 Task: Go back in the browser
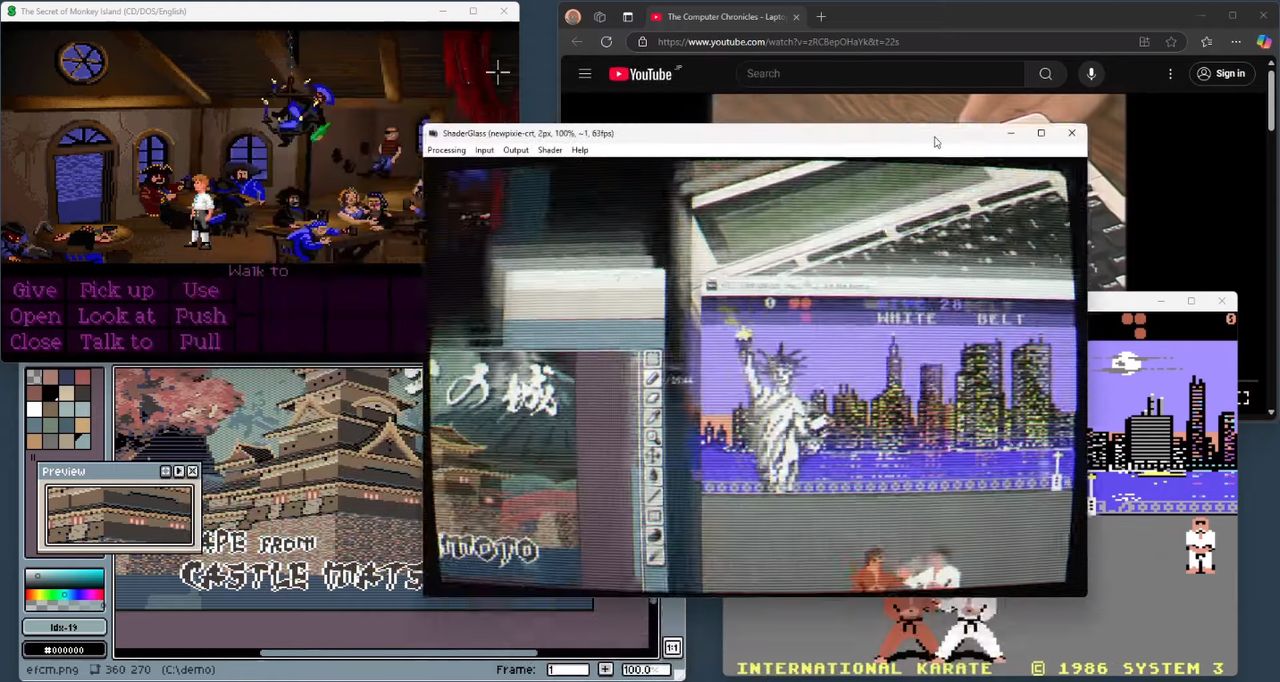coord(577,42)
